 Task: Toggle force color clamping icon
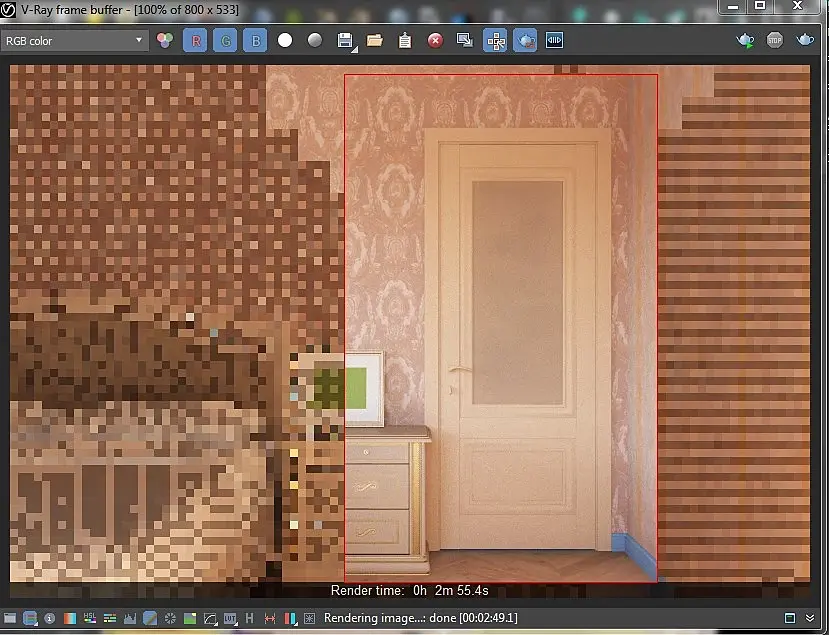(30, 618)
